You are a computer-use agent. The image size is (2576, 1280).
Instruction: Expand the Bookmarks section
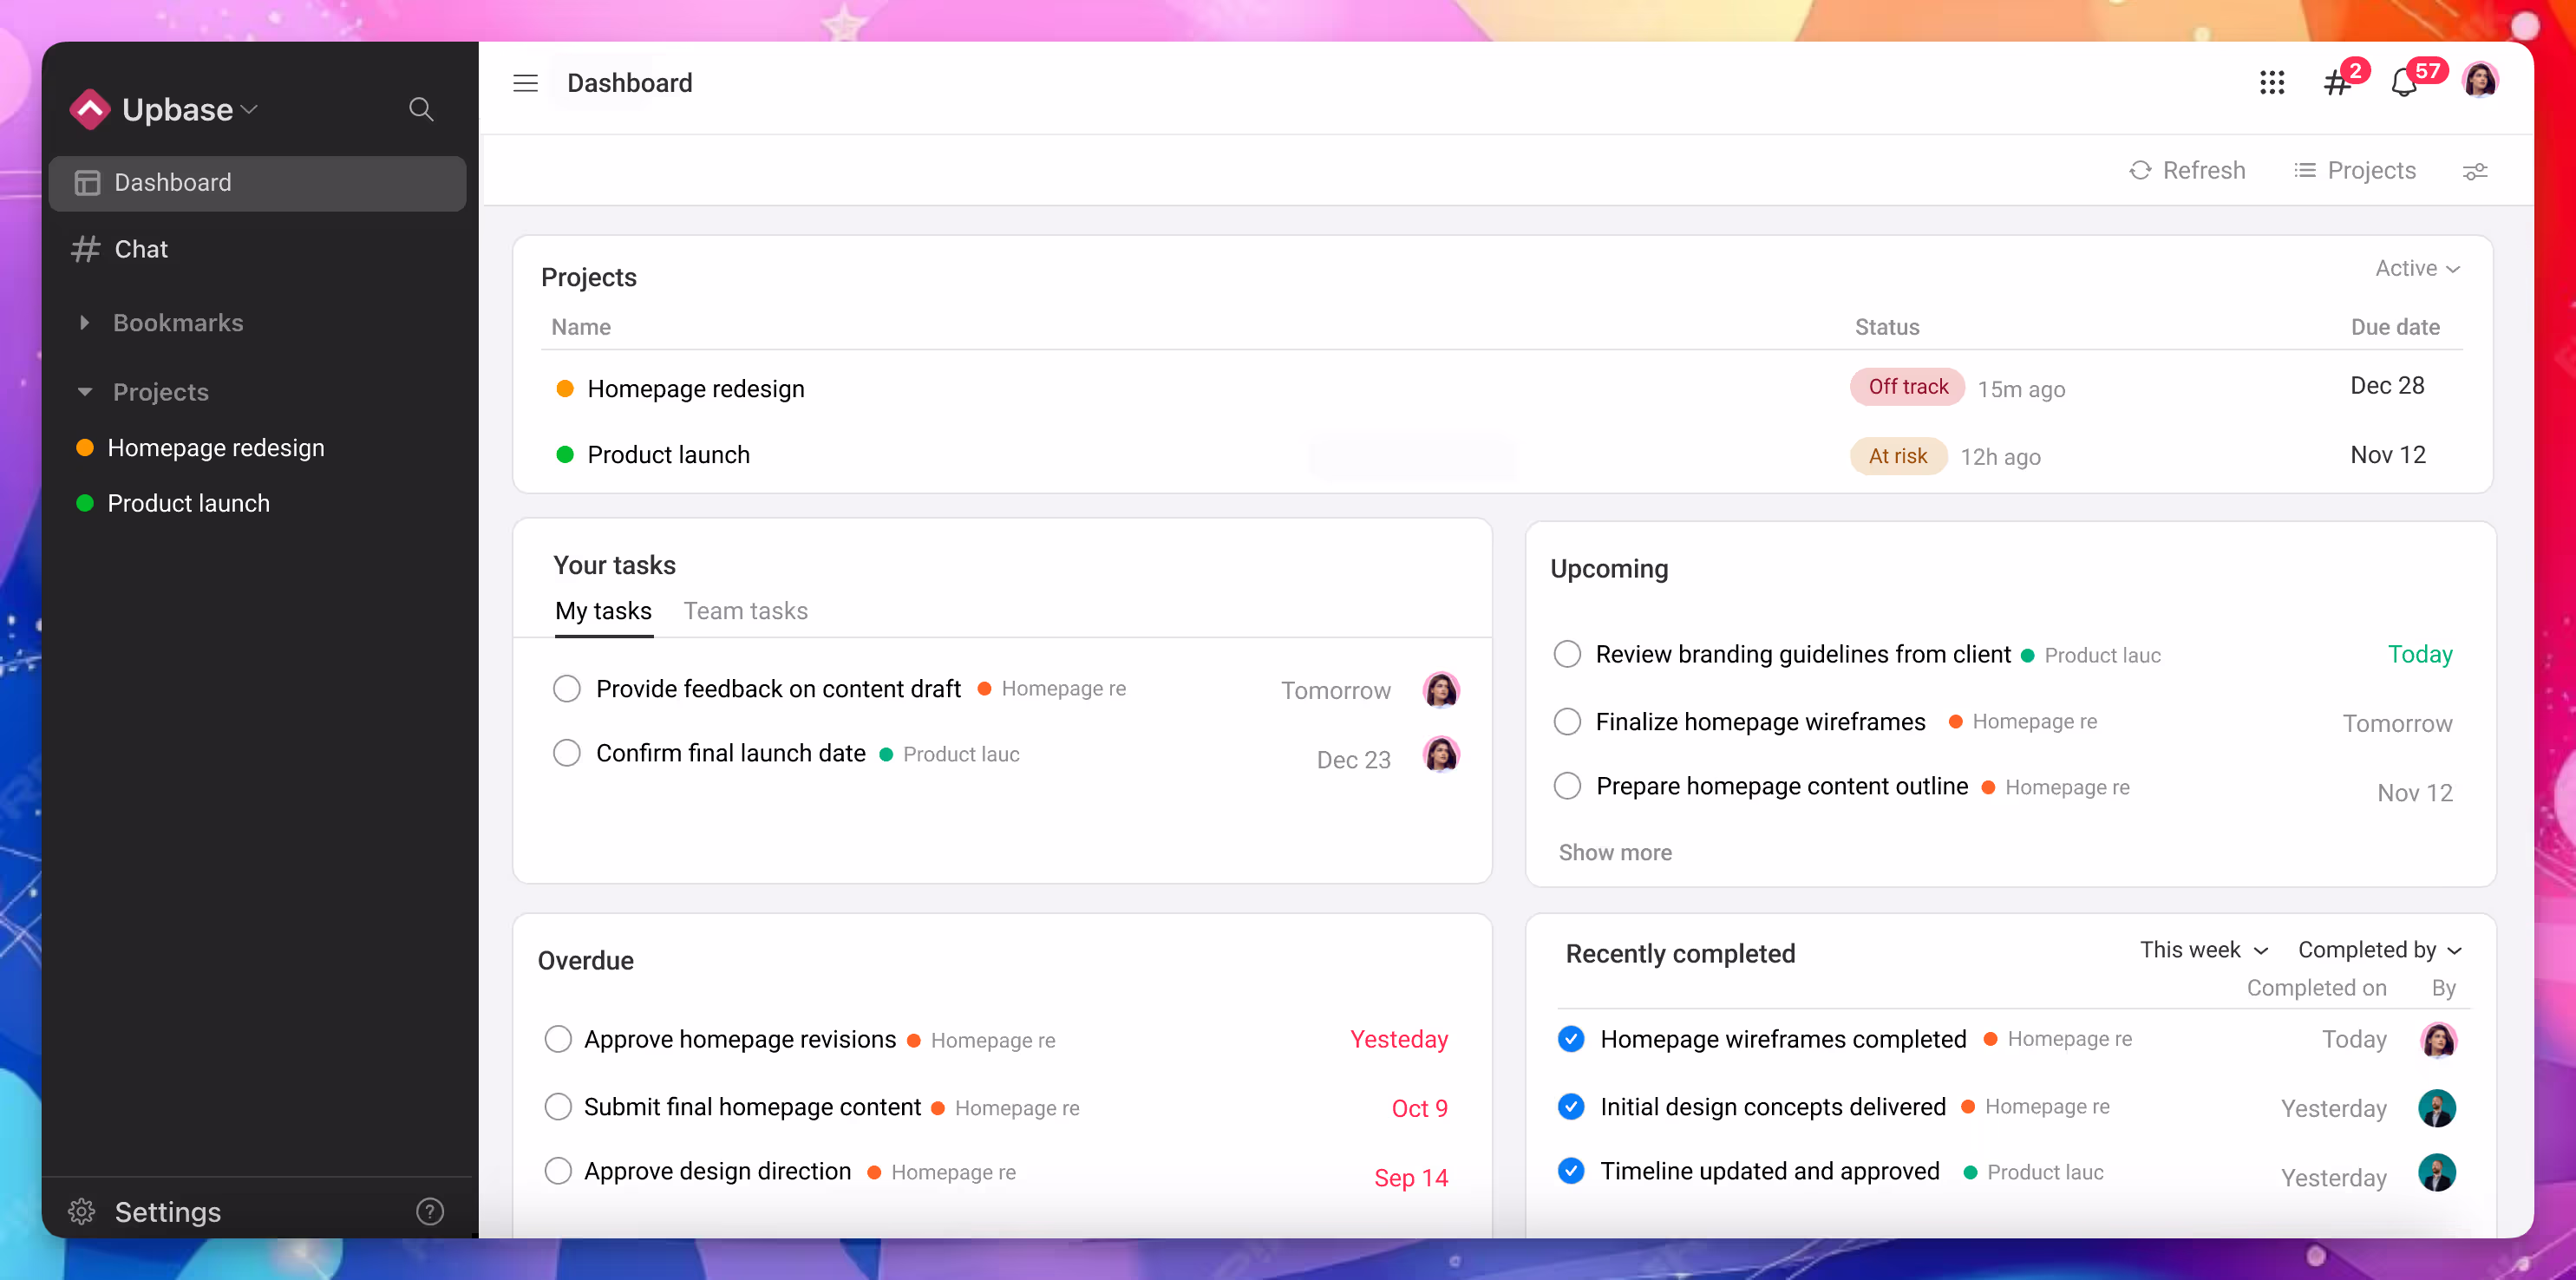click(x=84, y=322)
